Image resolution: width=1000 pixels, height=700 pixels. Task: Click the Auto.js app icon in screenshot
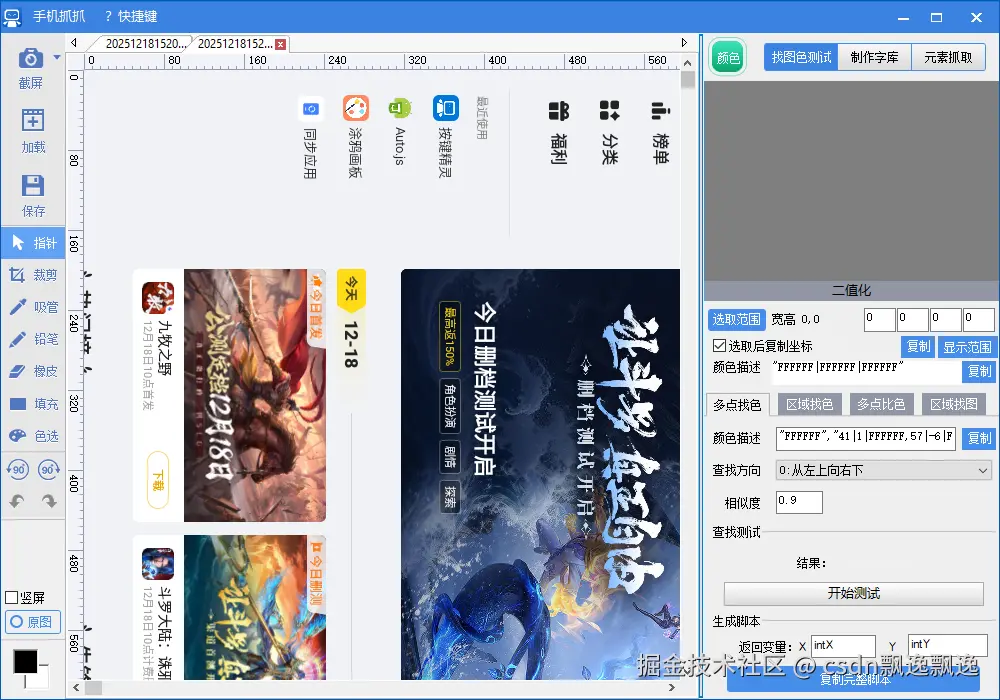(400, 108)
